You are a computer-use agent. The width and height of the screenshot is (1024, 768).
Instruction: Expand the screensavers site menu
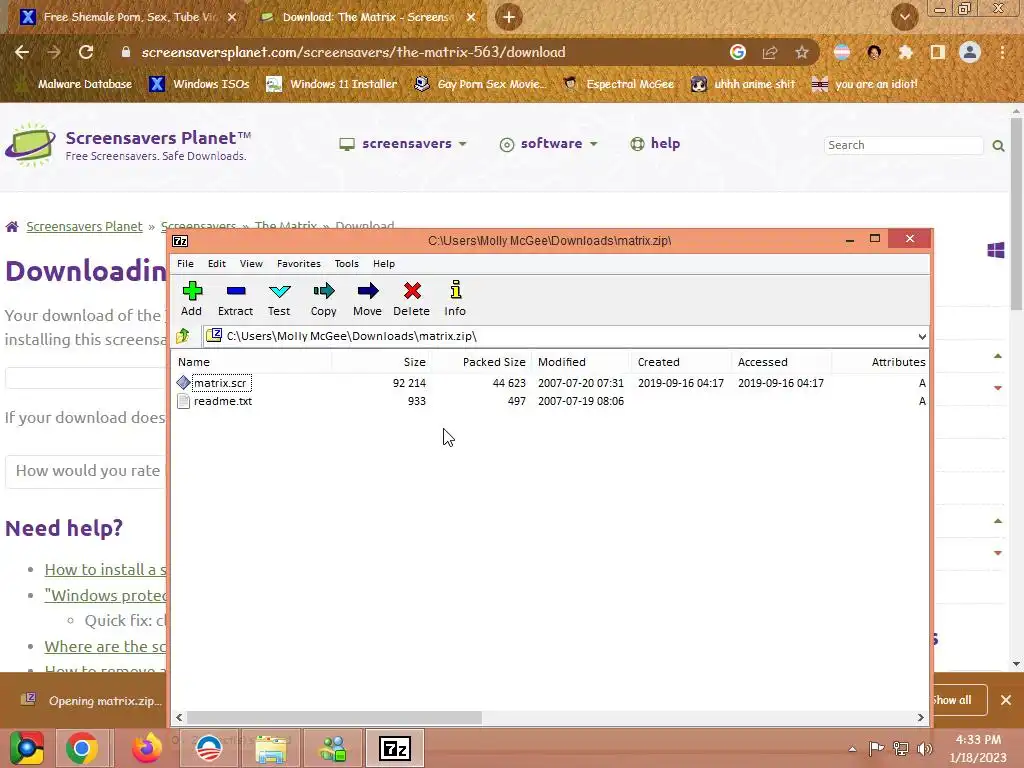pyautogui.click(x=403, y=144)
